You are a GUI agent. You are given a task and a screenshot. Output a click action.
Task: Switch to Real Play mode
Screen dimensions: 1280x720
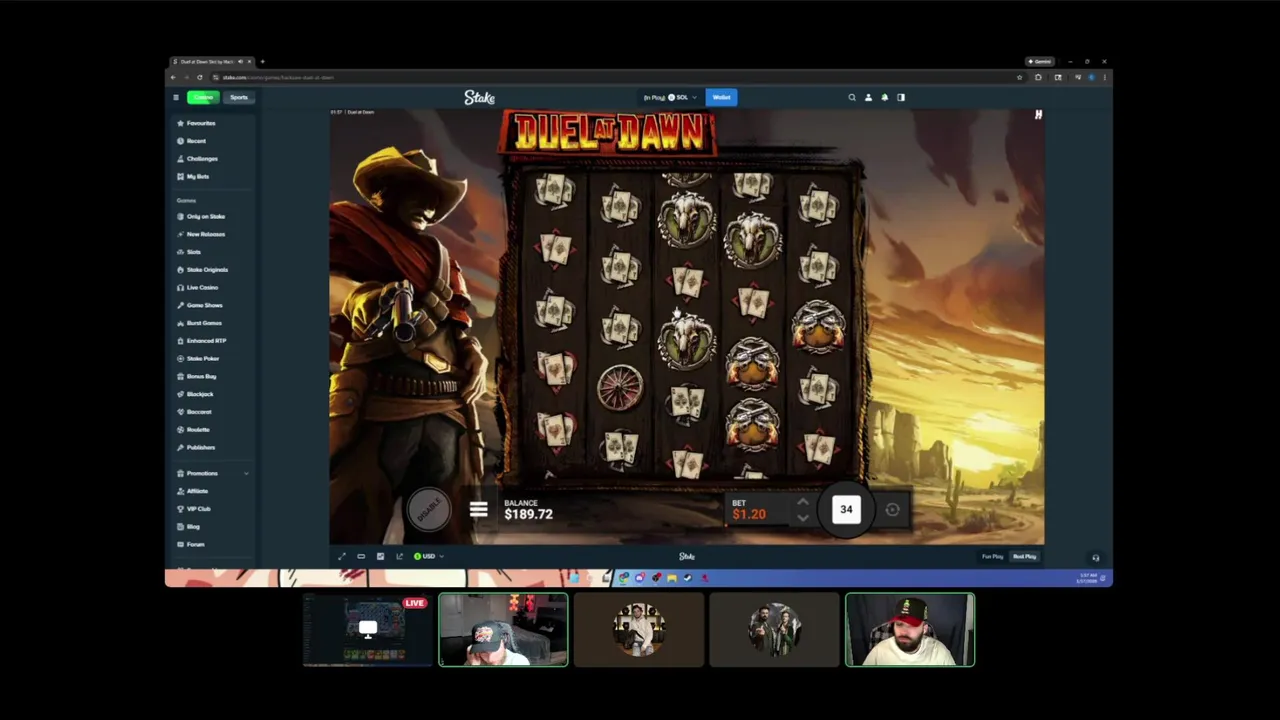point(1025,557)
